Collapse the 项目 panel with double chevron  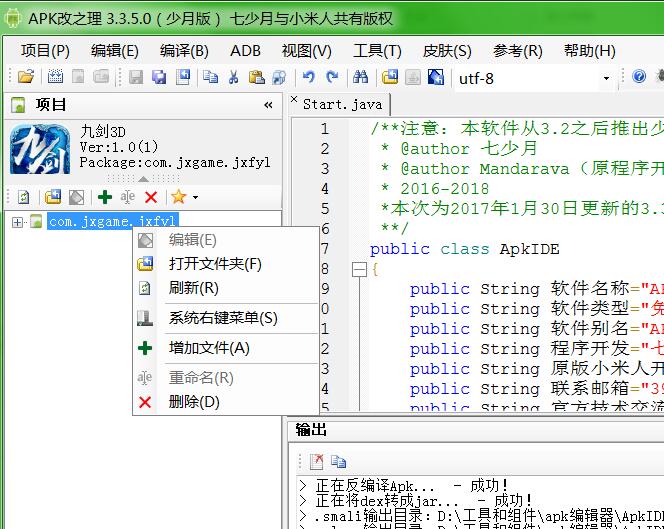(x=268, y=105)
